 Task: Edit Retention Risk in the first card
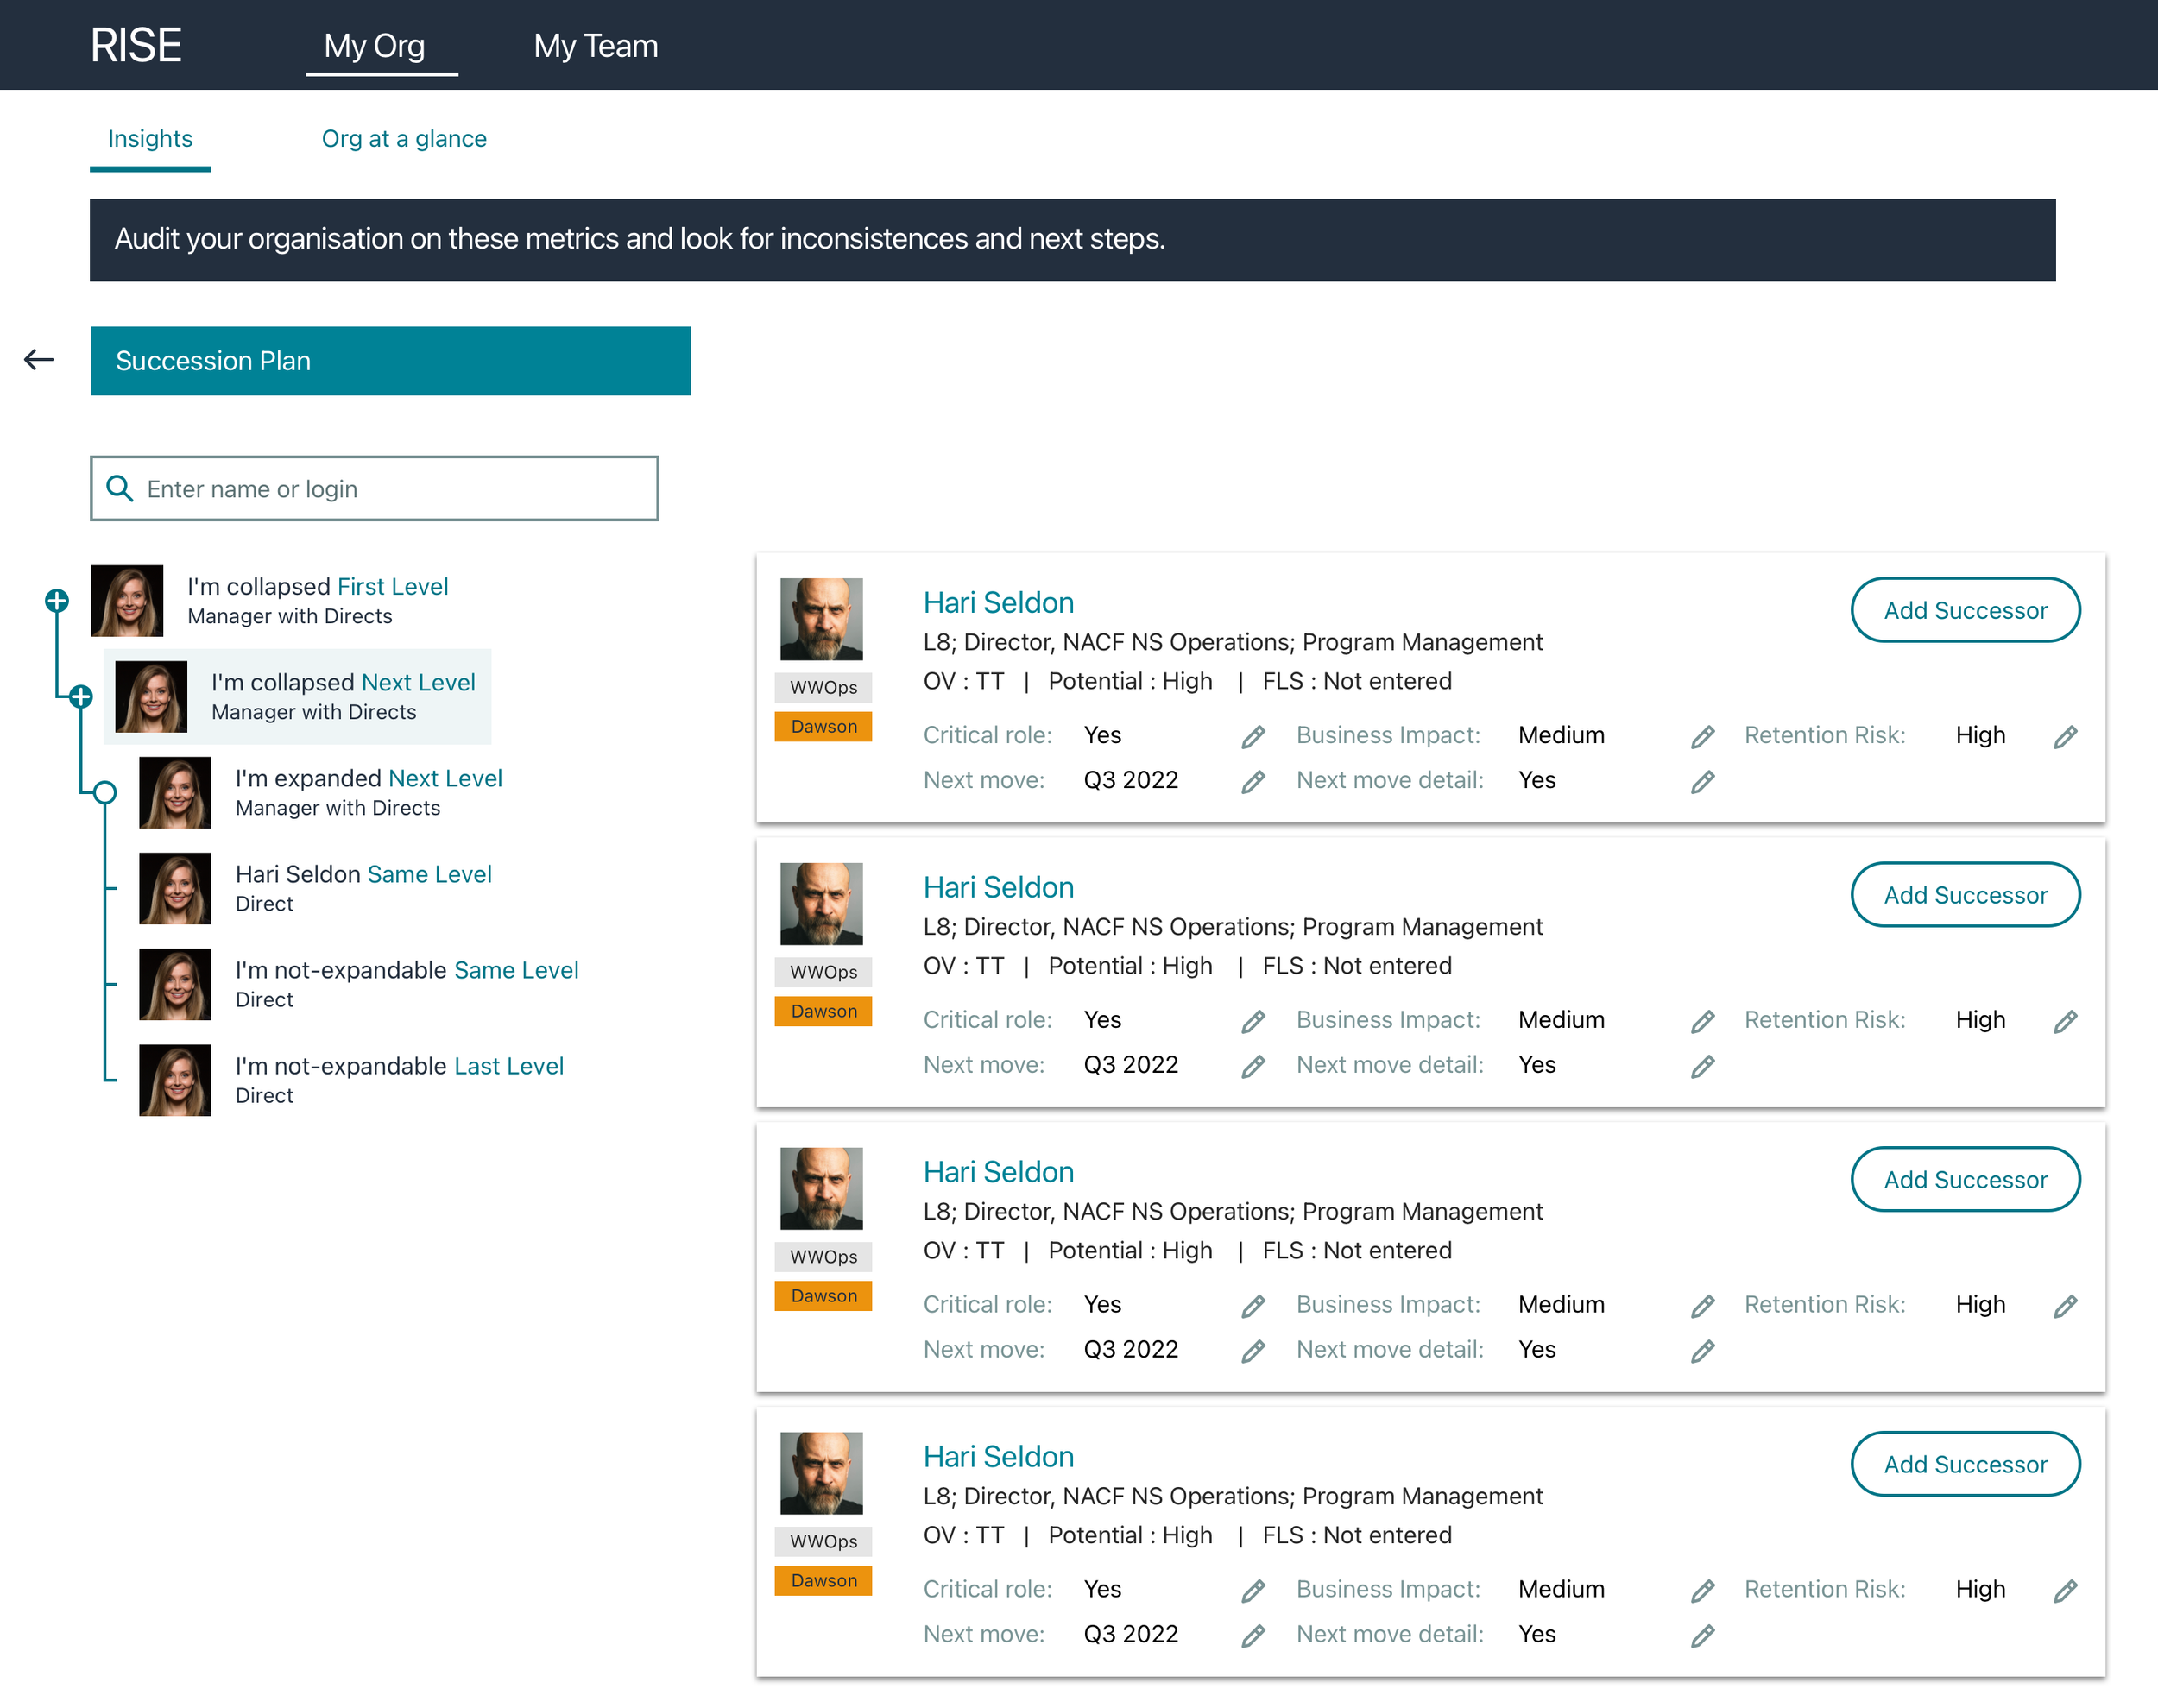pos(2065,737)
